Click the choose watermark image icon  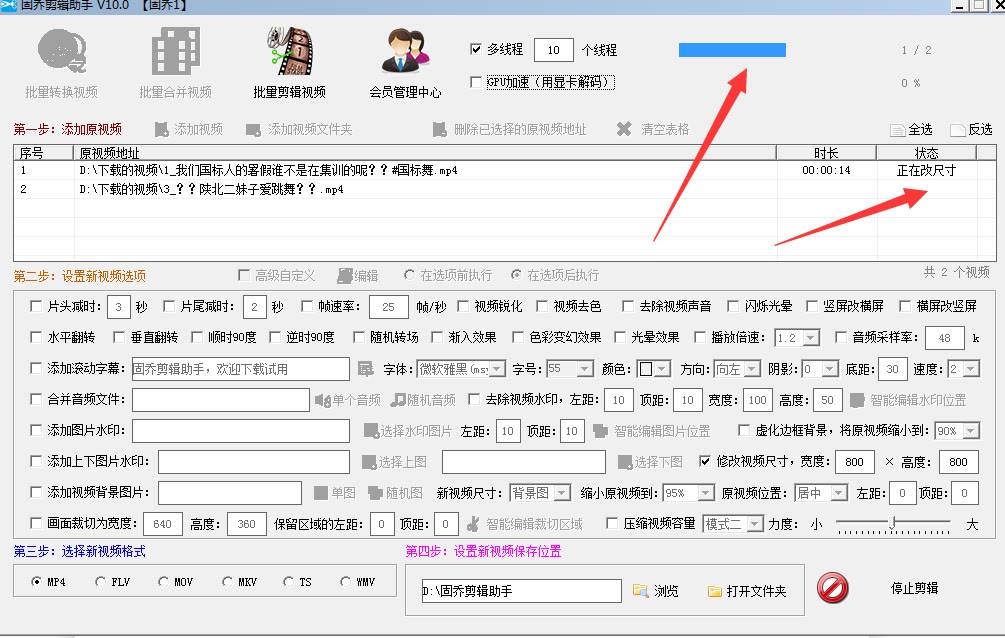pyautogui.click(x=370, y=430)
